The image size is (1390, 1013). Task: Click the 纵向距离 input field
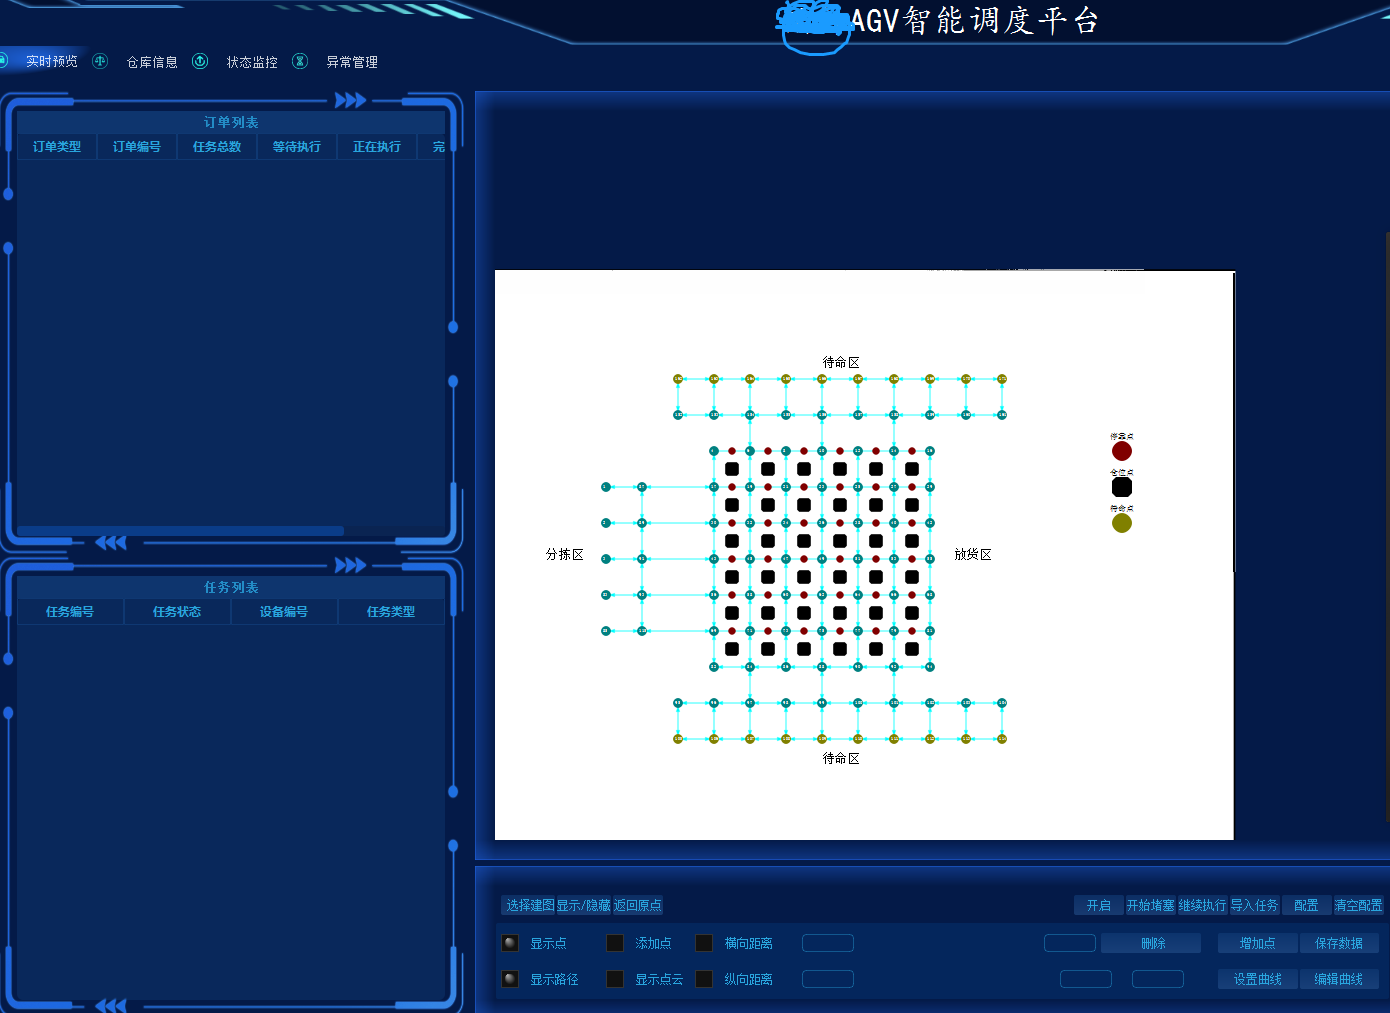[828, 979]
